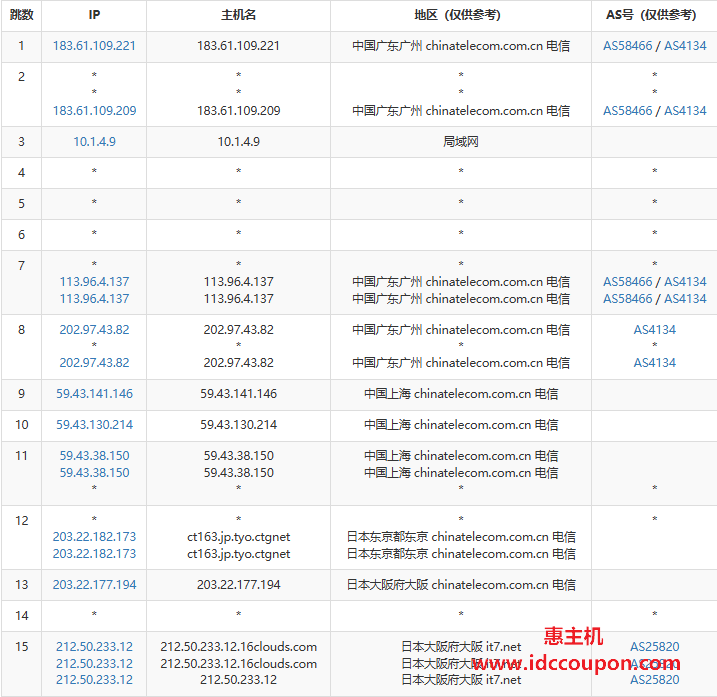Open IP link 183.61.109.221 in hop 1

[x=94, y=46]
